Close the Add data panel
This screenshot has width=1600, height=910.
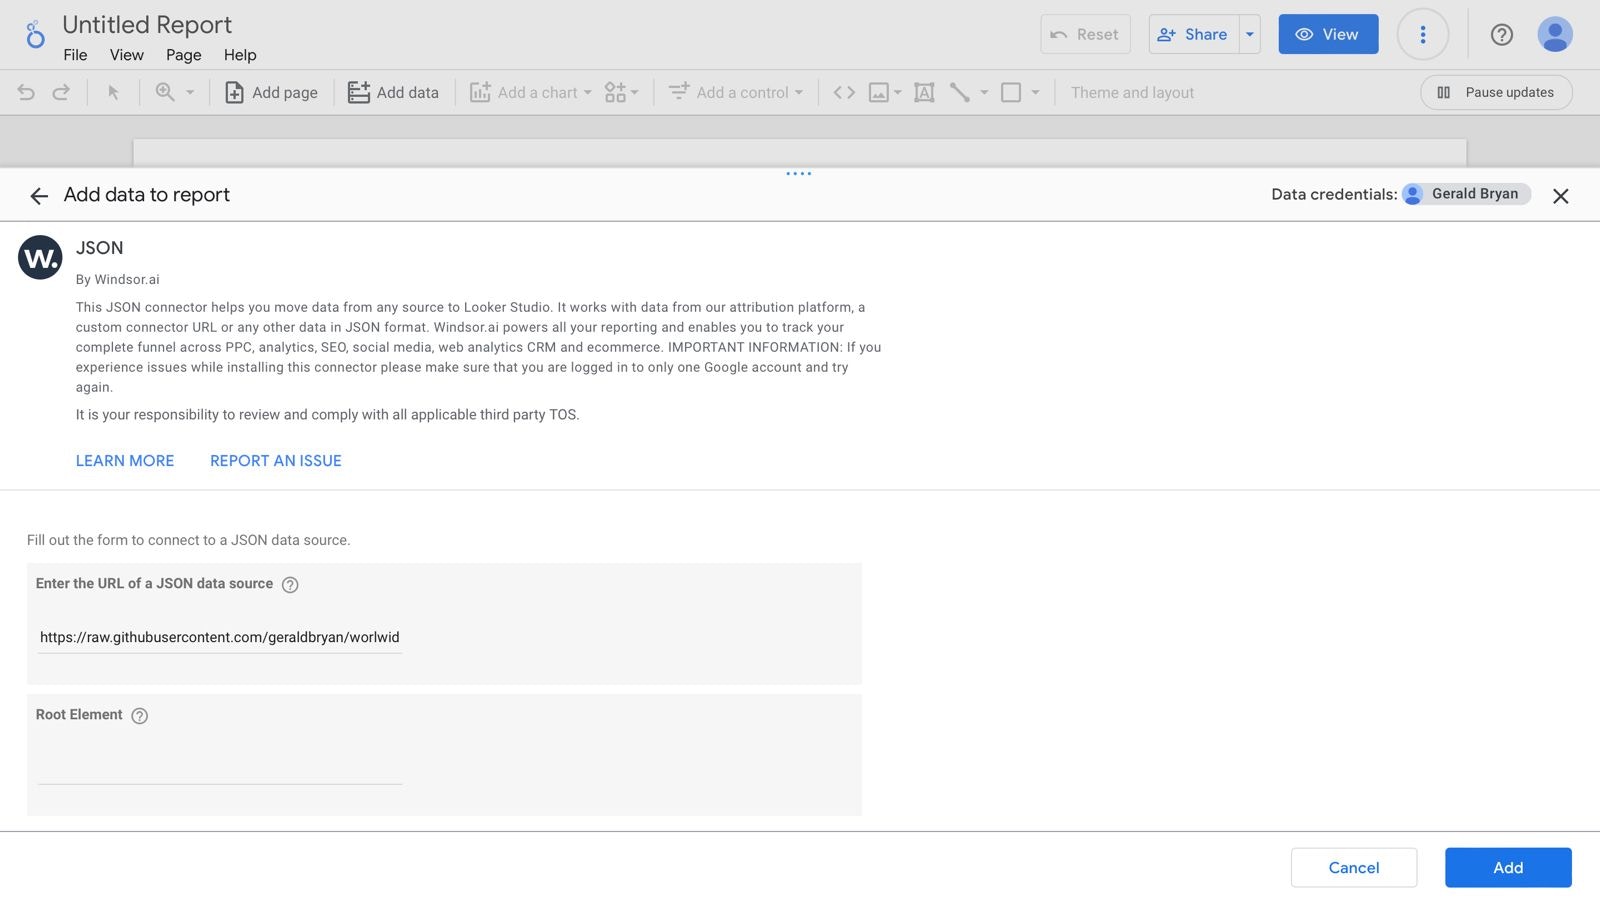[1560, 196]
